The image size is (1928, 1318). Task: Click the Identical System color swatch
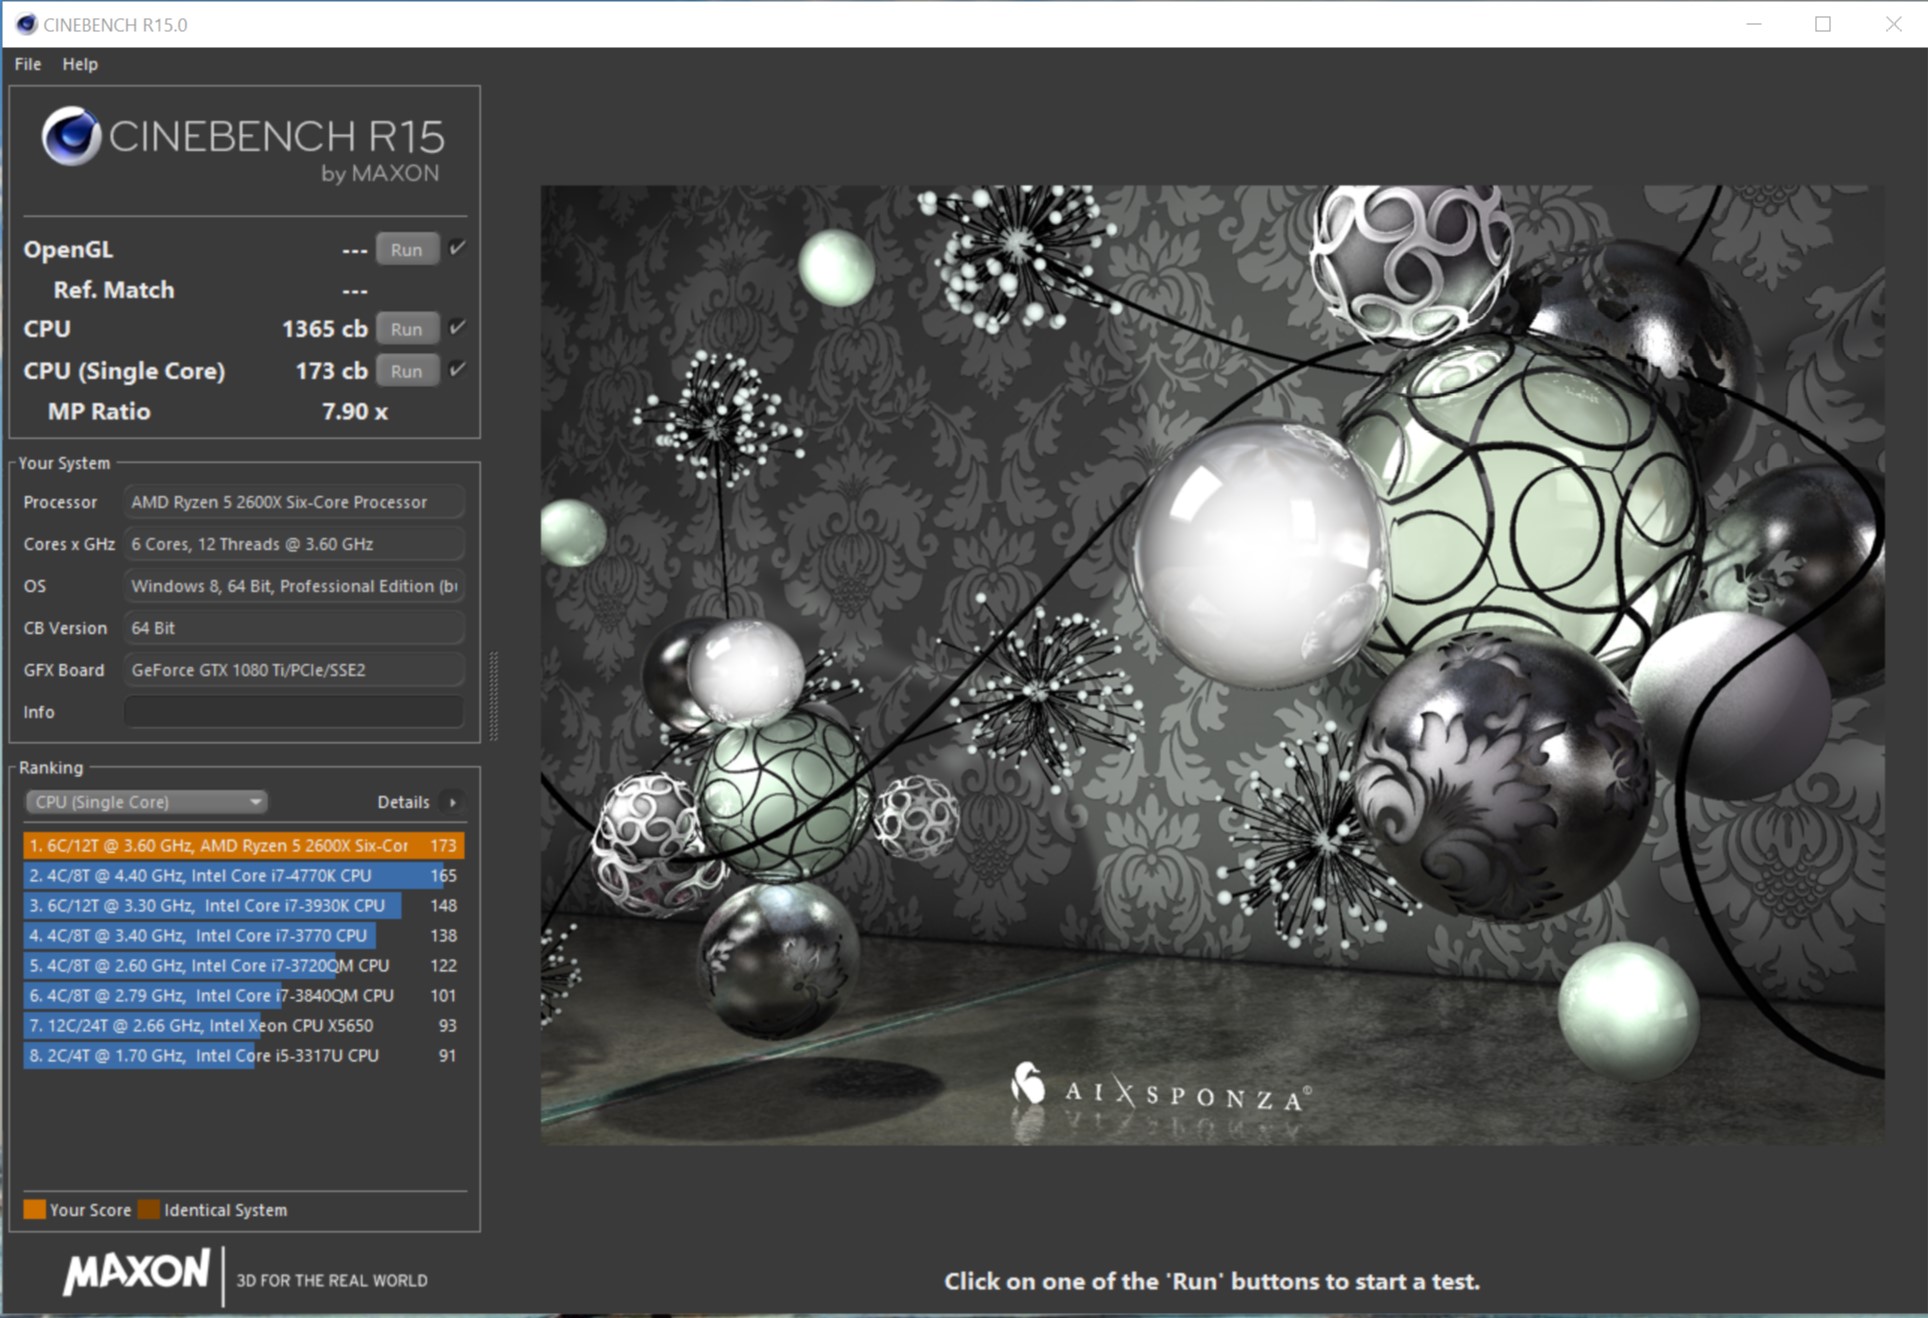coord(149,1210)
